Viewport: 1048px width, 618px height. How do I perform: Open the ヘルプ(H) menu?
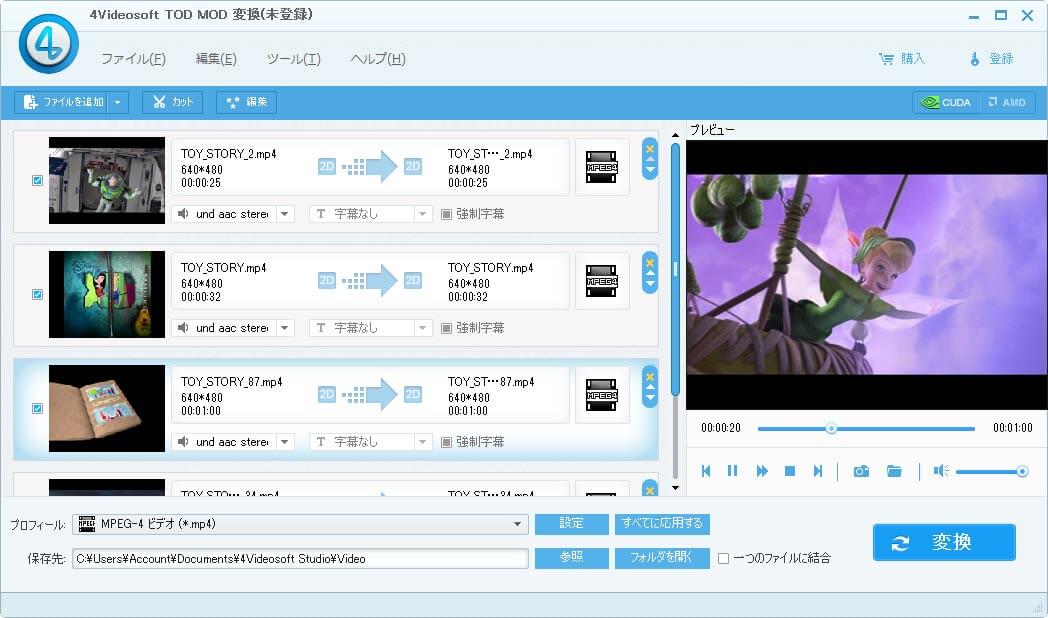pos(378,59)
